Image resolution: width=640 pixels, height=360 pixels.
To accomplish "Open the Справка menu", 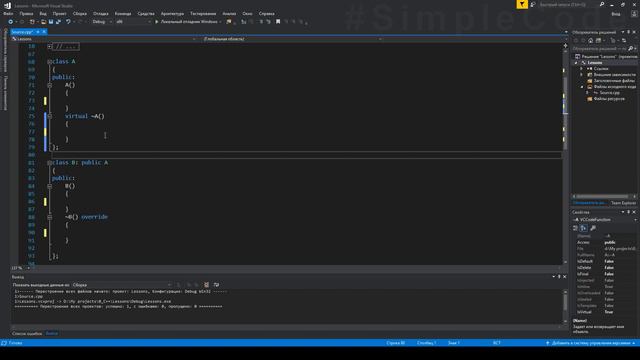I will [x=267, y=13].
